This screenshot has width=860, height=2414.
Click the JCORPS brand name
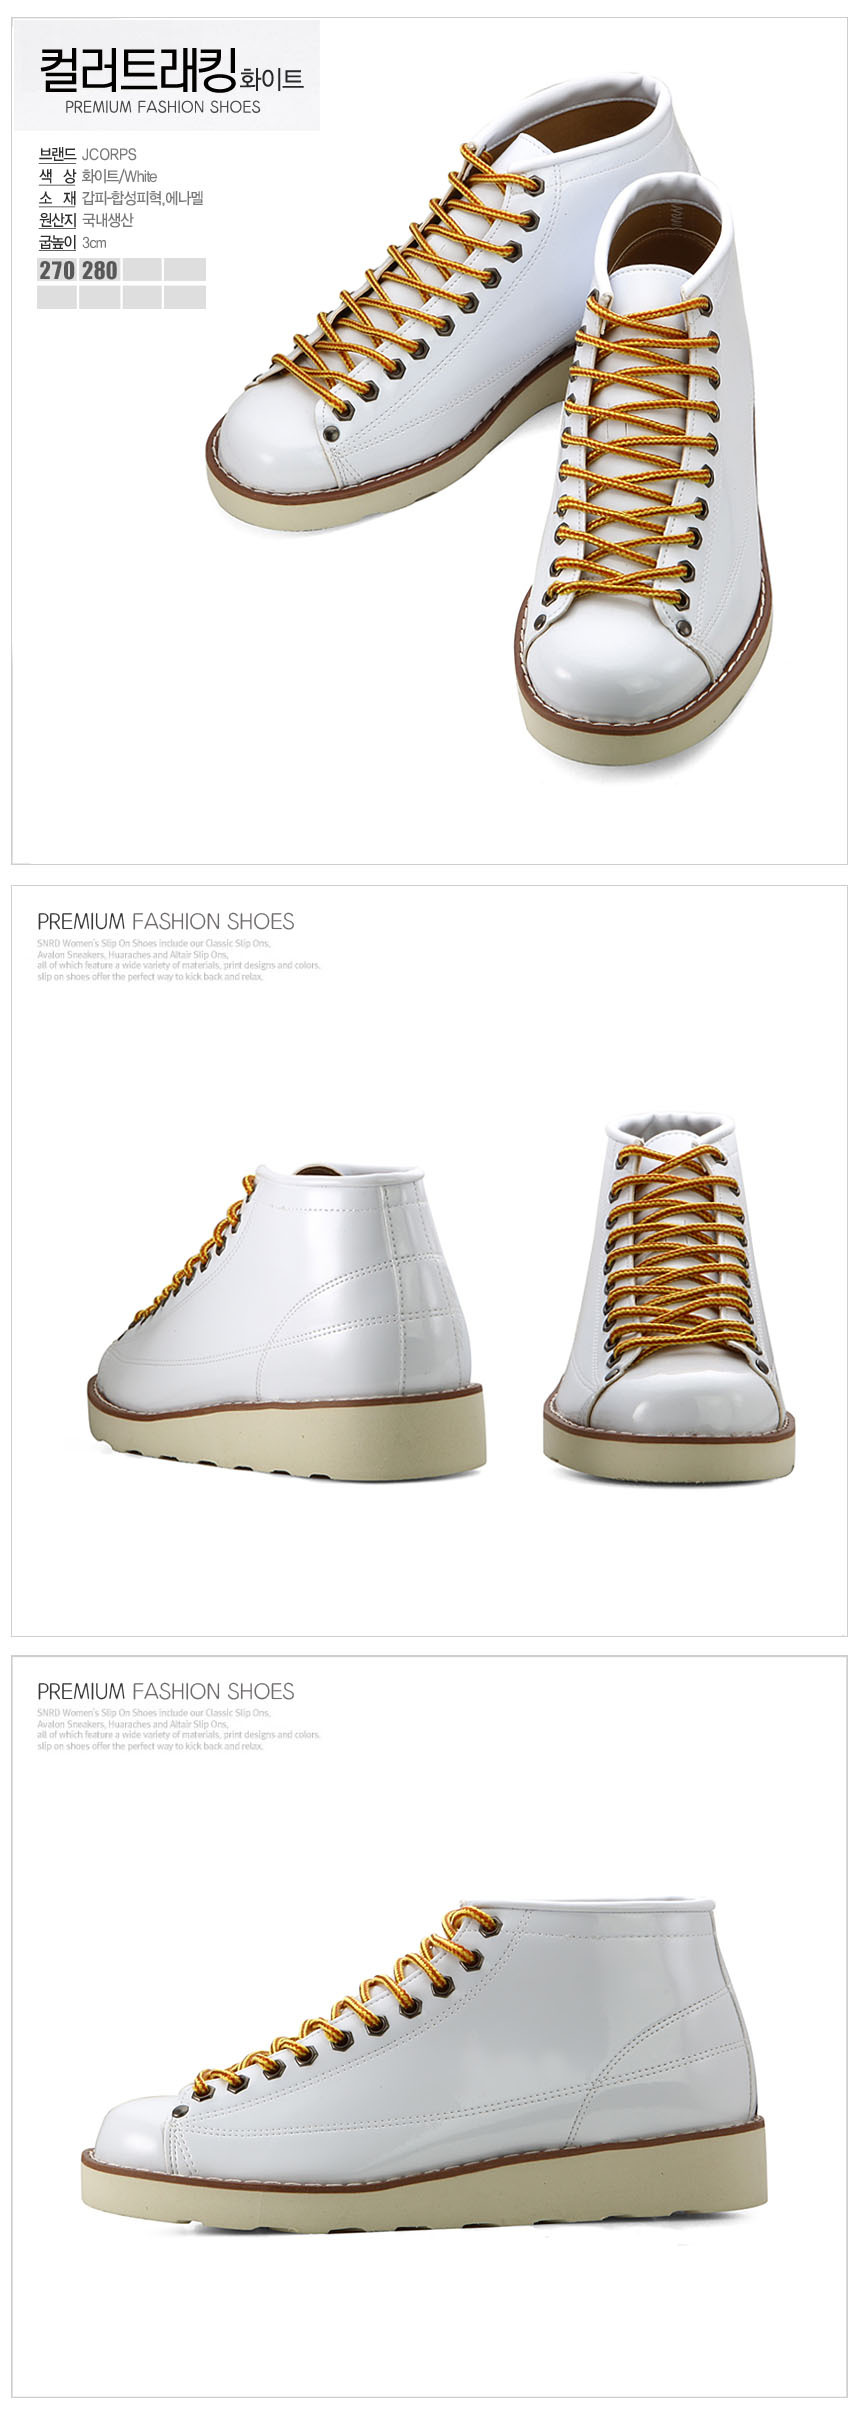(x=109, y=155)
